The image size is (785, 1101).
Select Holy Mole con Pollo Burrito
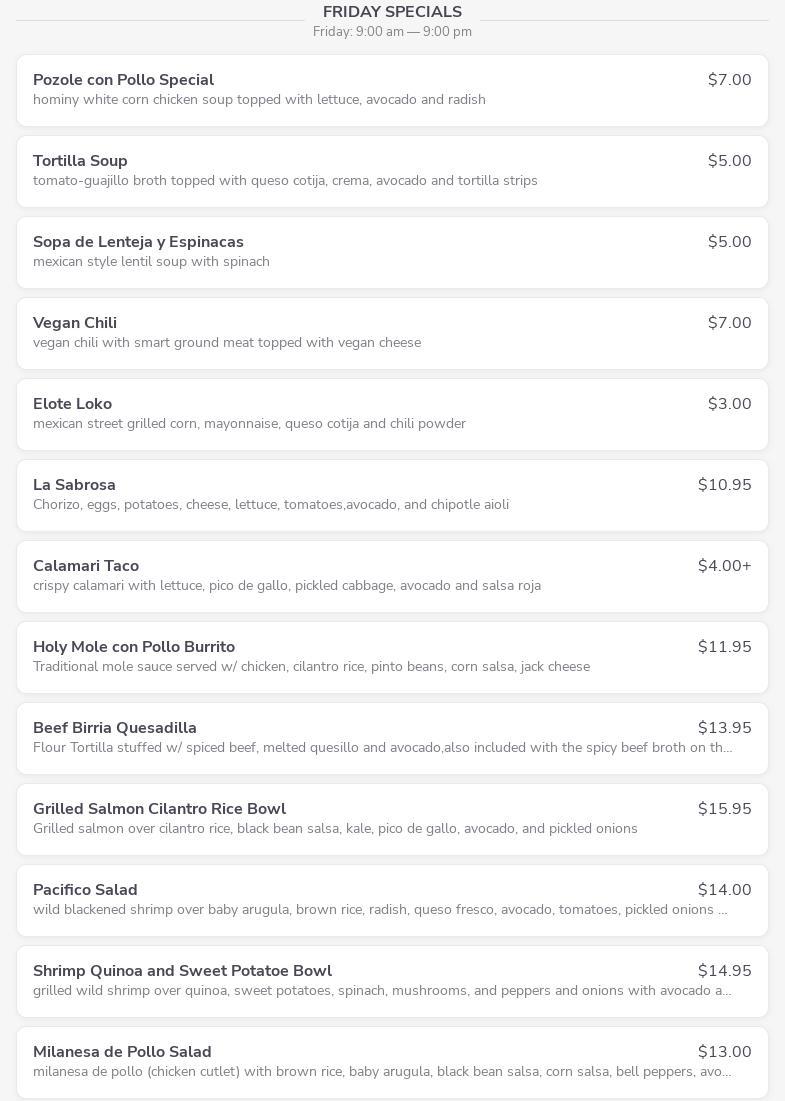pyautogui.click(x=134, y=647)
